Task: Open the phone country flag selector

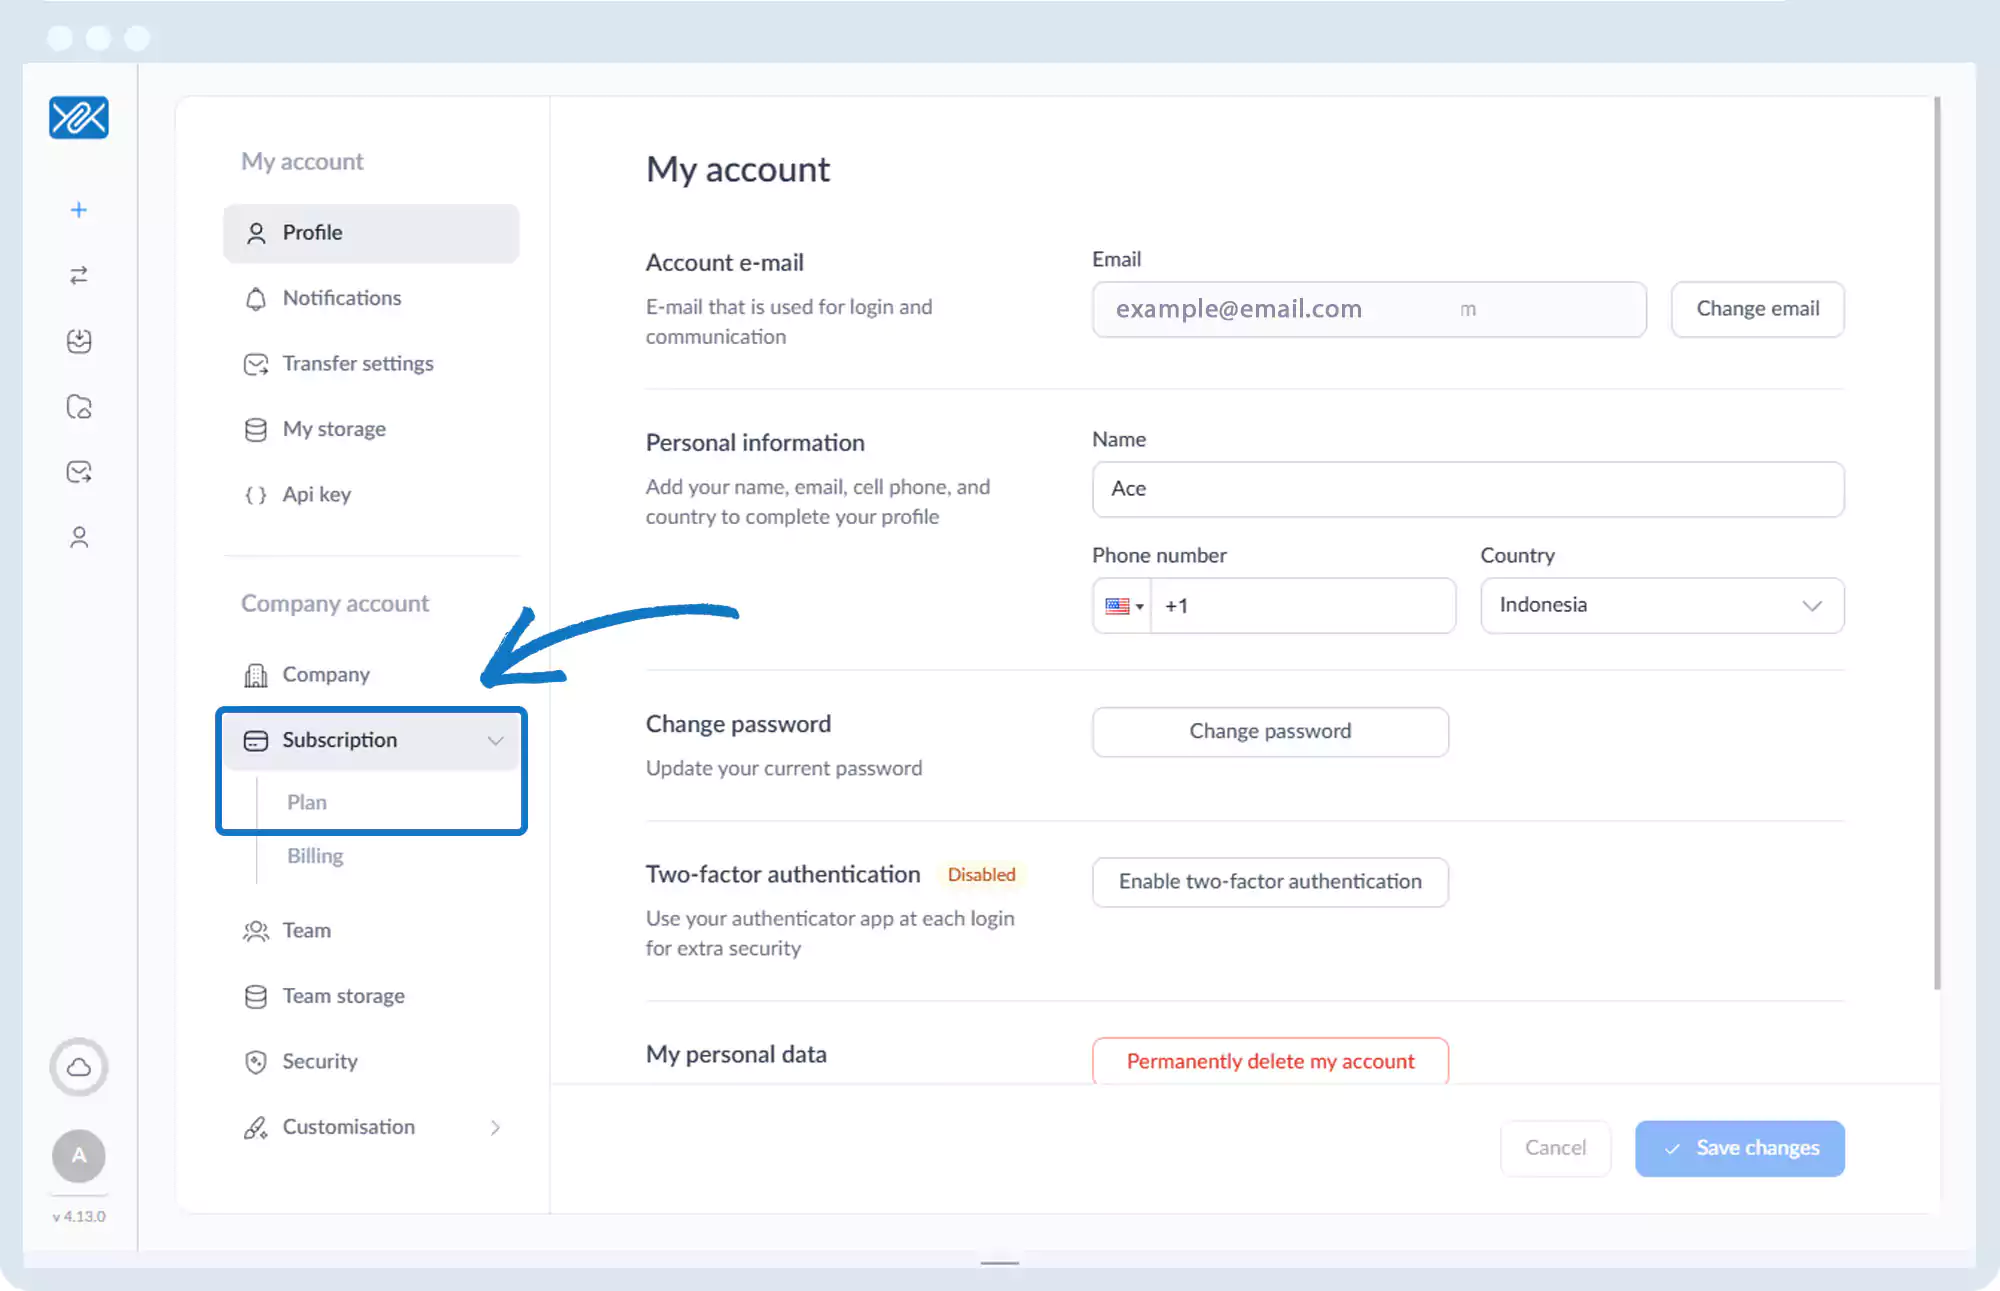Action: pos(1123,606)
